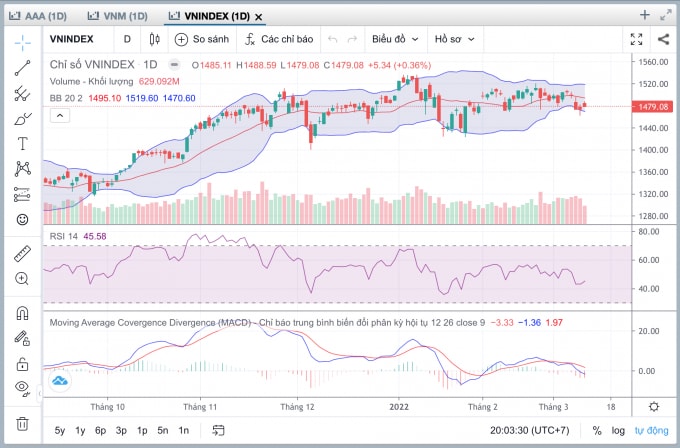Pick the brush drawing tool

coord(23,118)
